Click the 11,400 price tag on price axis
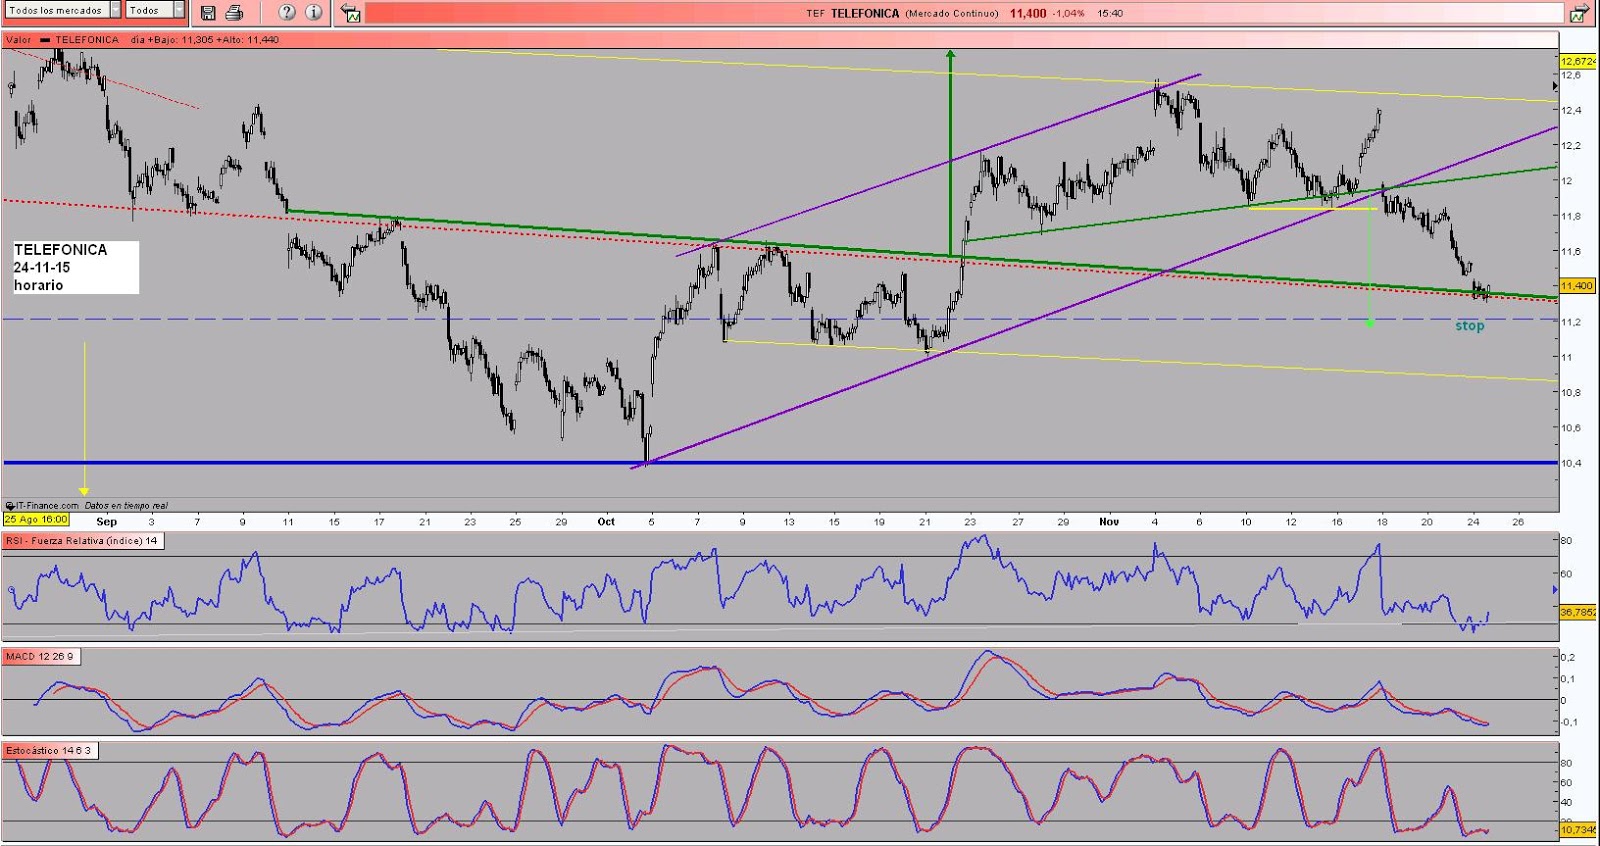The image size is (1600, 846). (x=1576, y=286)
